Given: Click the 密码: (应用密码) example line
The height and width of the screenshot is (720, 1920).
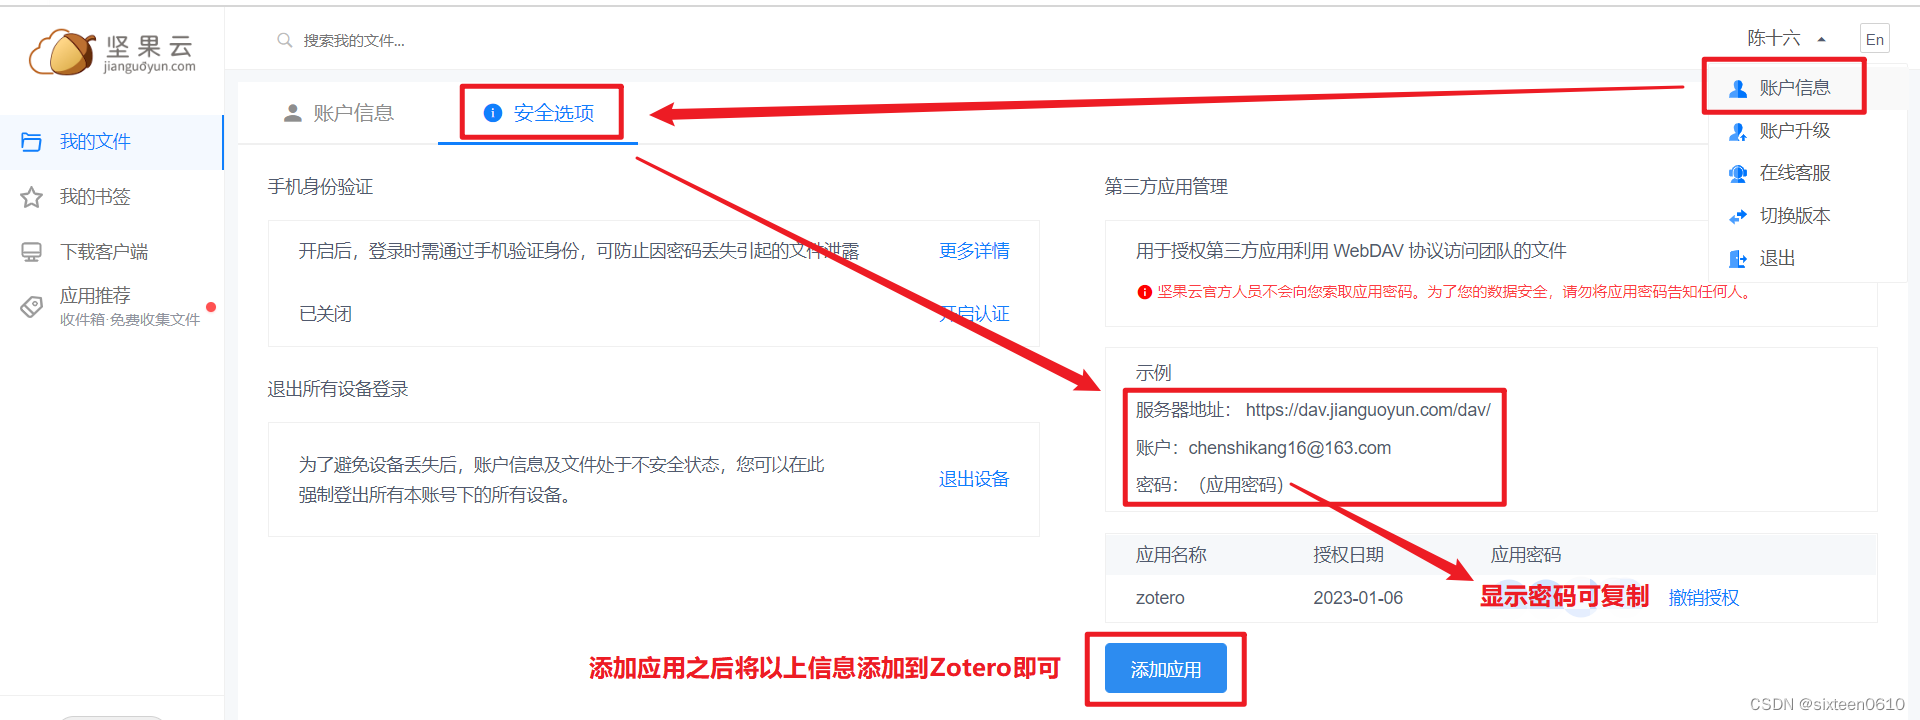Looking at the screenshot, I should (x=1210, y=485).
